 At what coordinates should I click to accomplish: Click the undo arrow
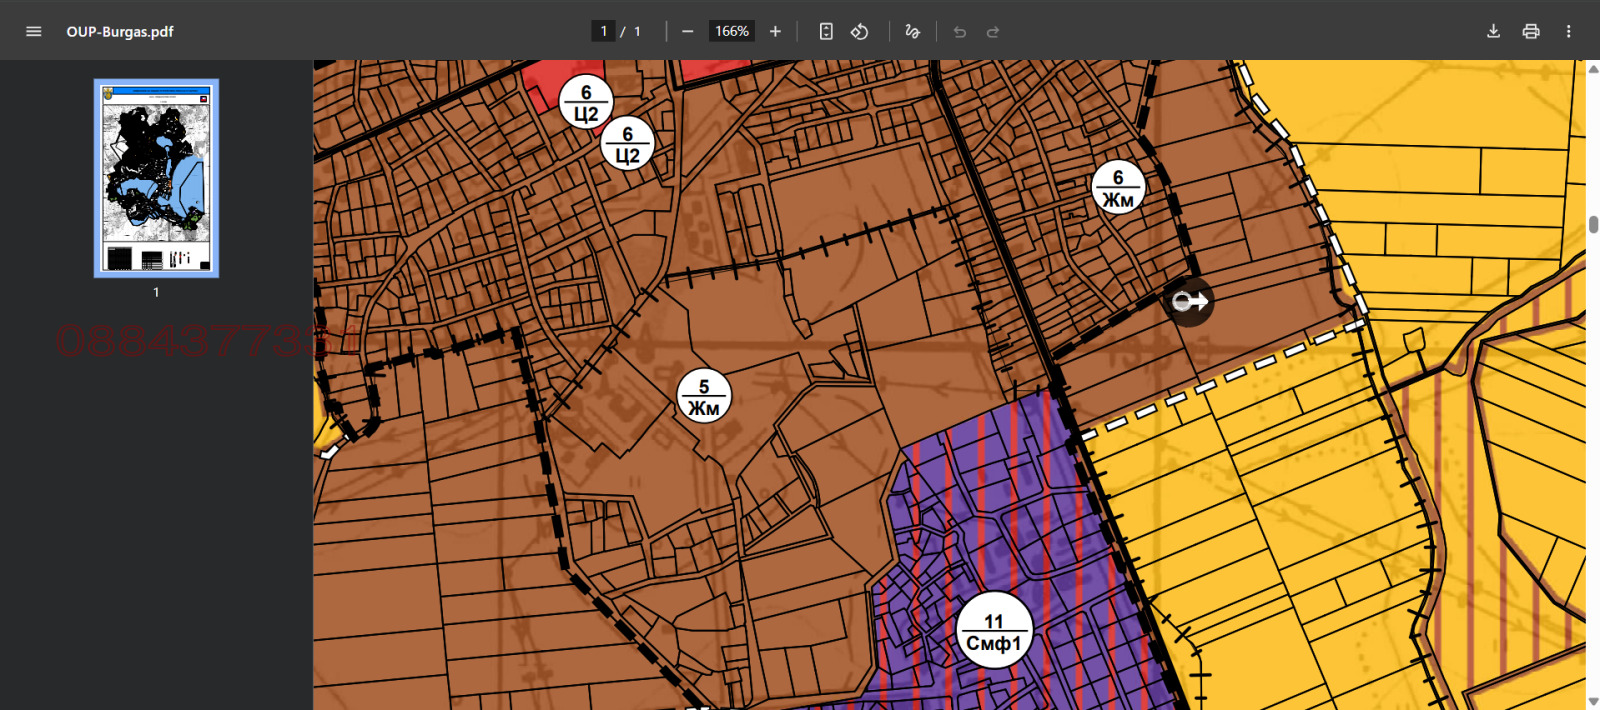[960, 32]
